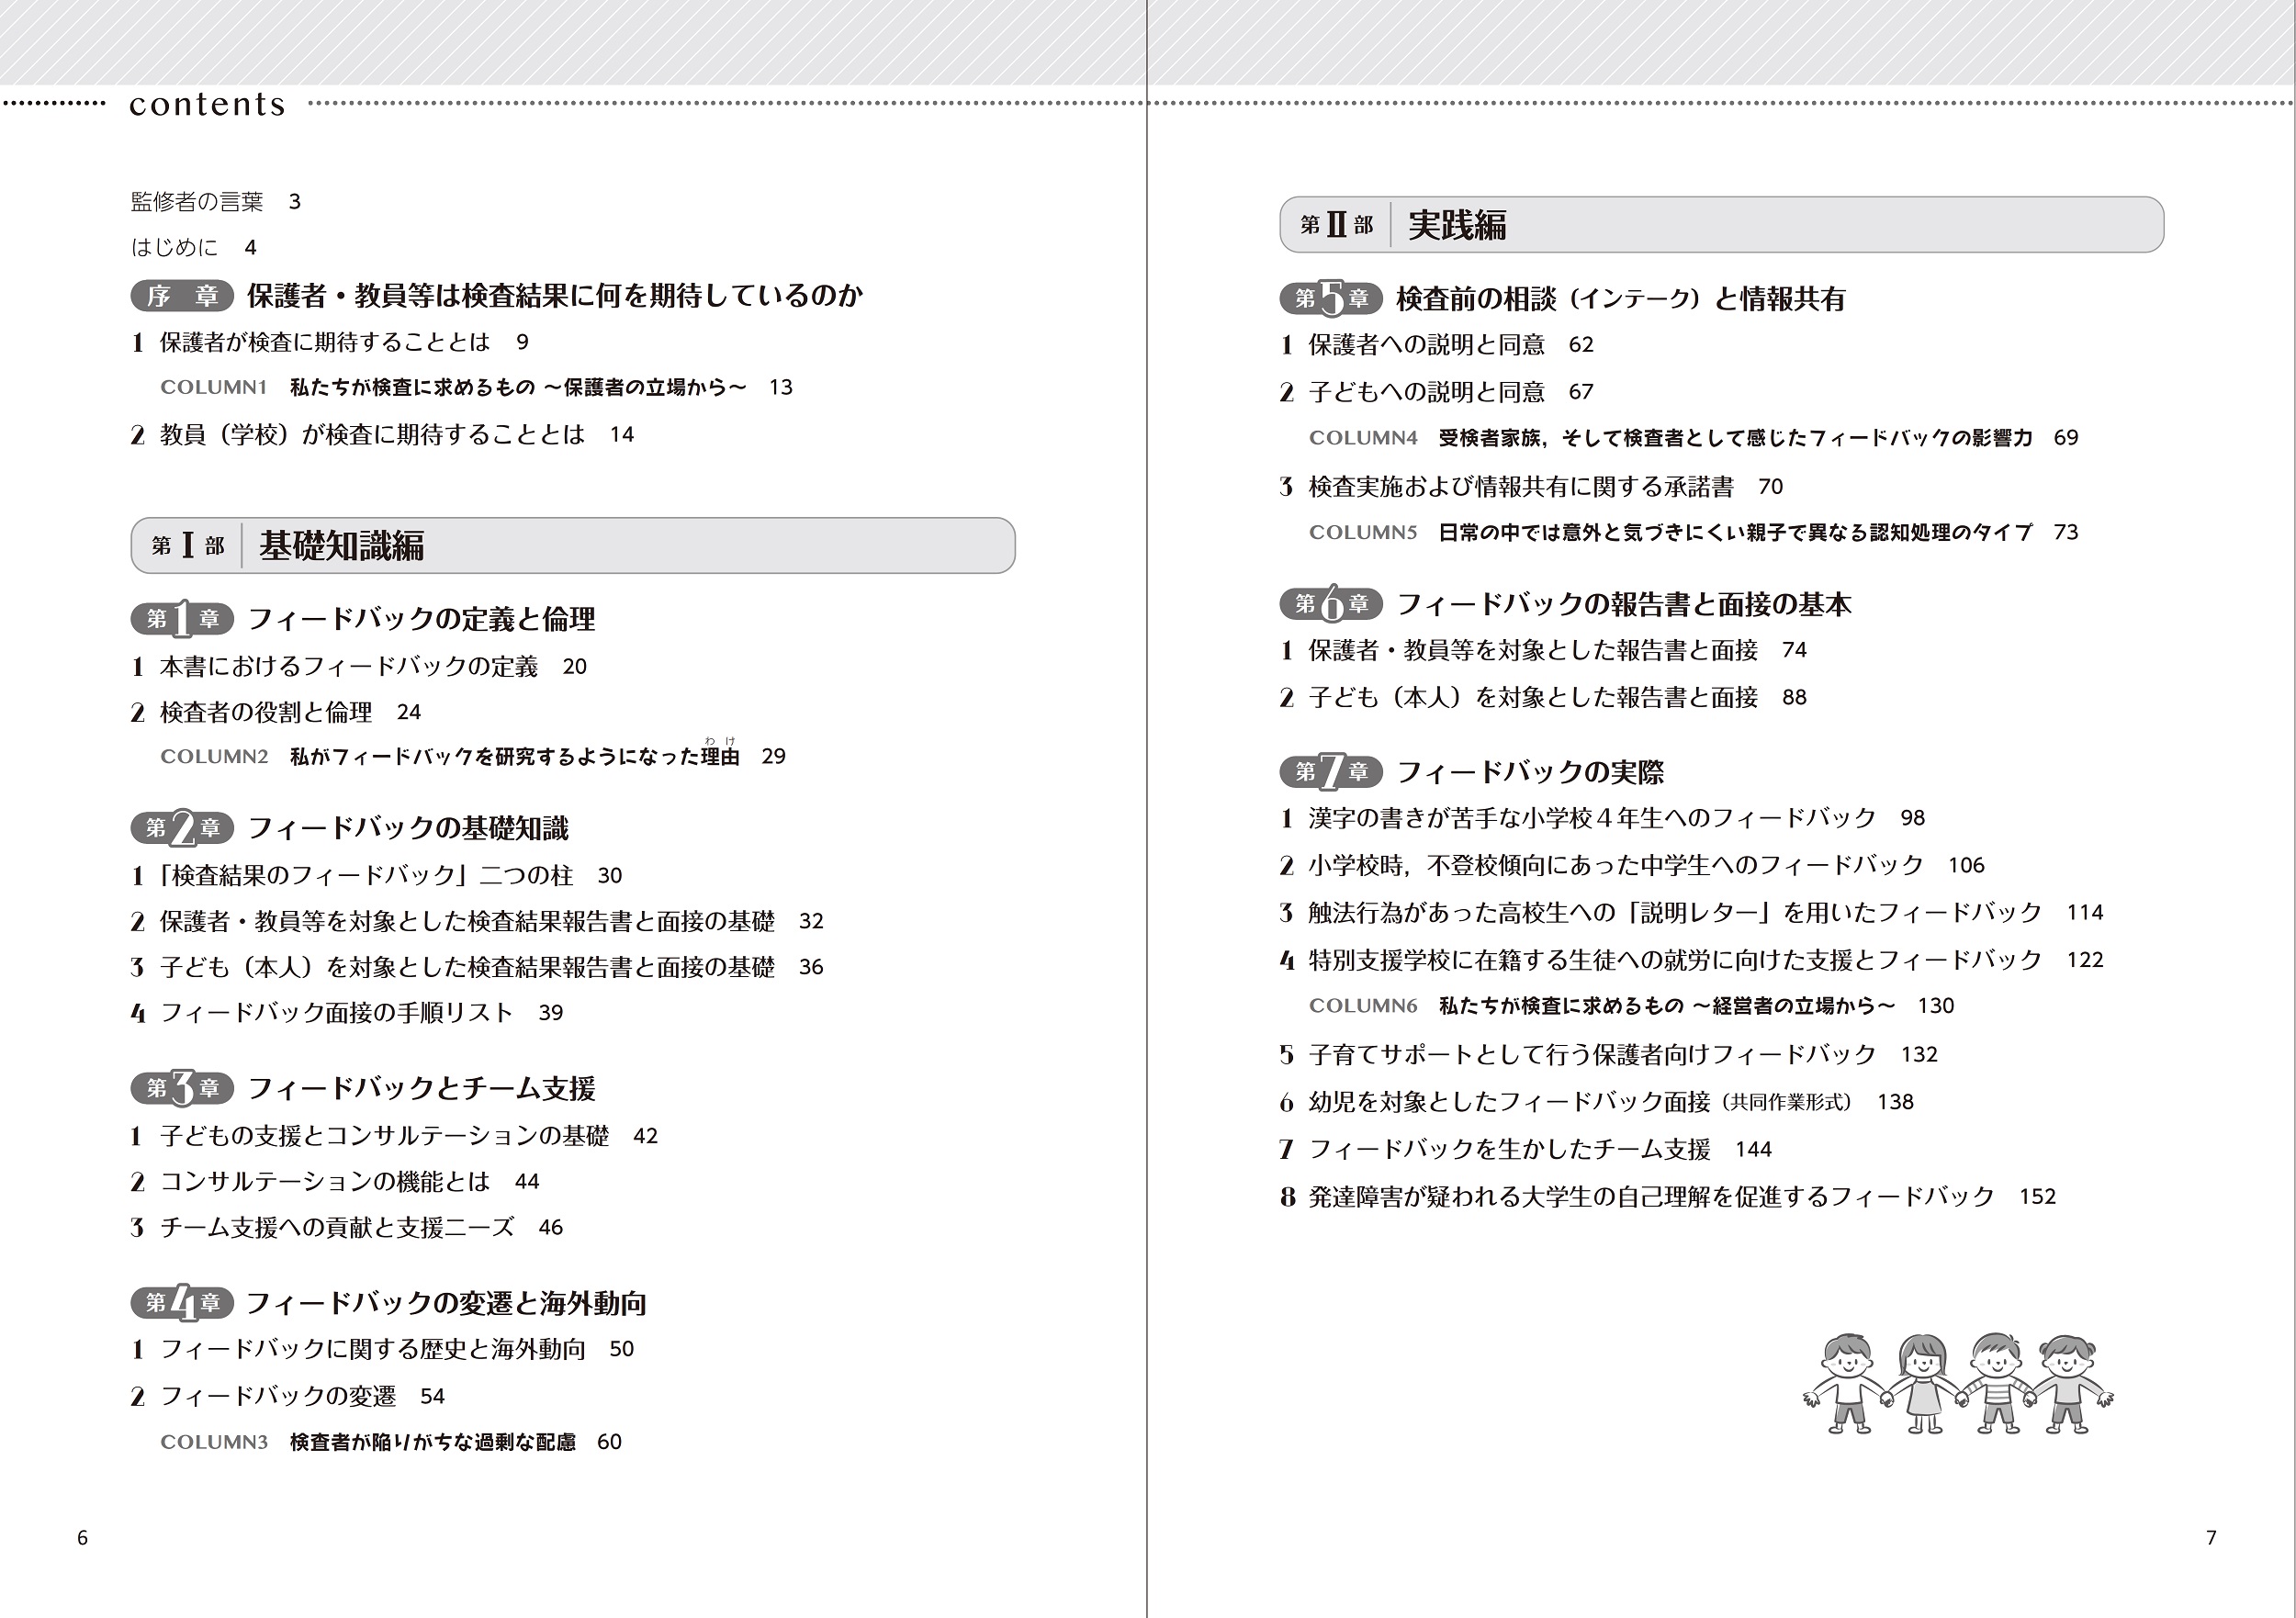Screen dimensions: 2296x1618
Task: Click the four children holding hands illustration
Action: coord(1958,1384)
